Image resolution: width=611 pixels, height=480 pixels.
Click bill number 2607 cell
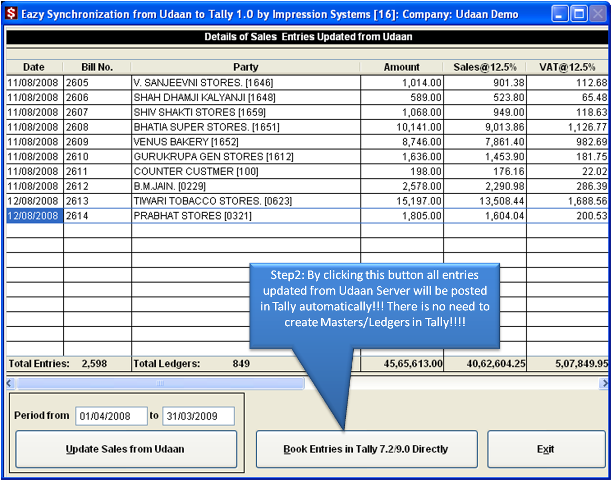pyautogui.click(x=97, y=112)
